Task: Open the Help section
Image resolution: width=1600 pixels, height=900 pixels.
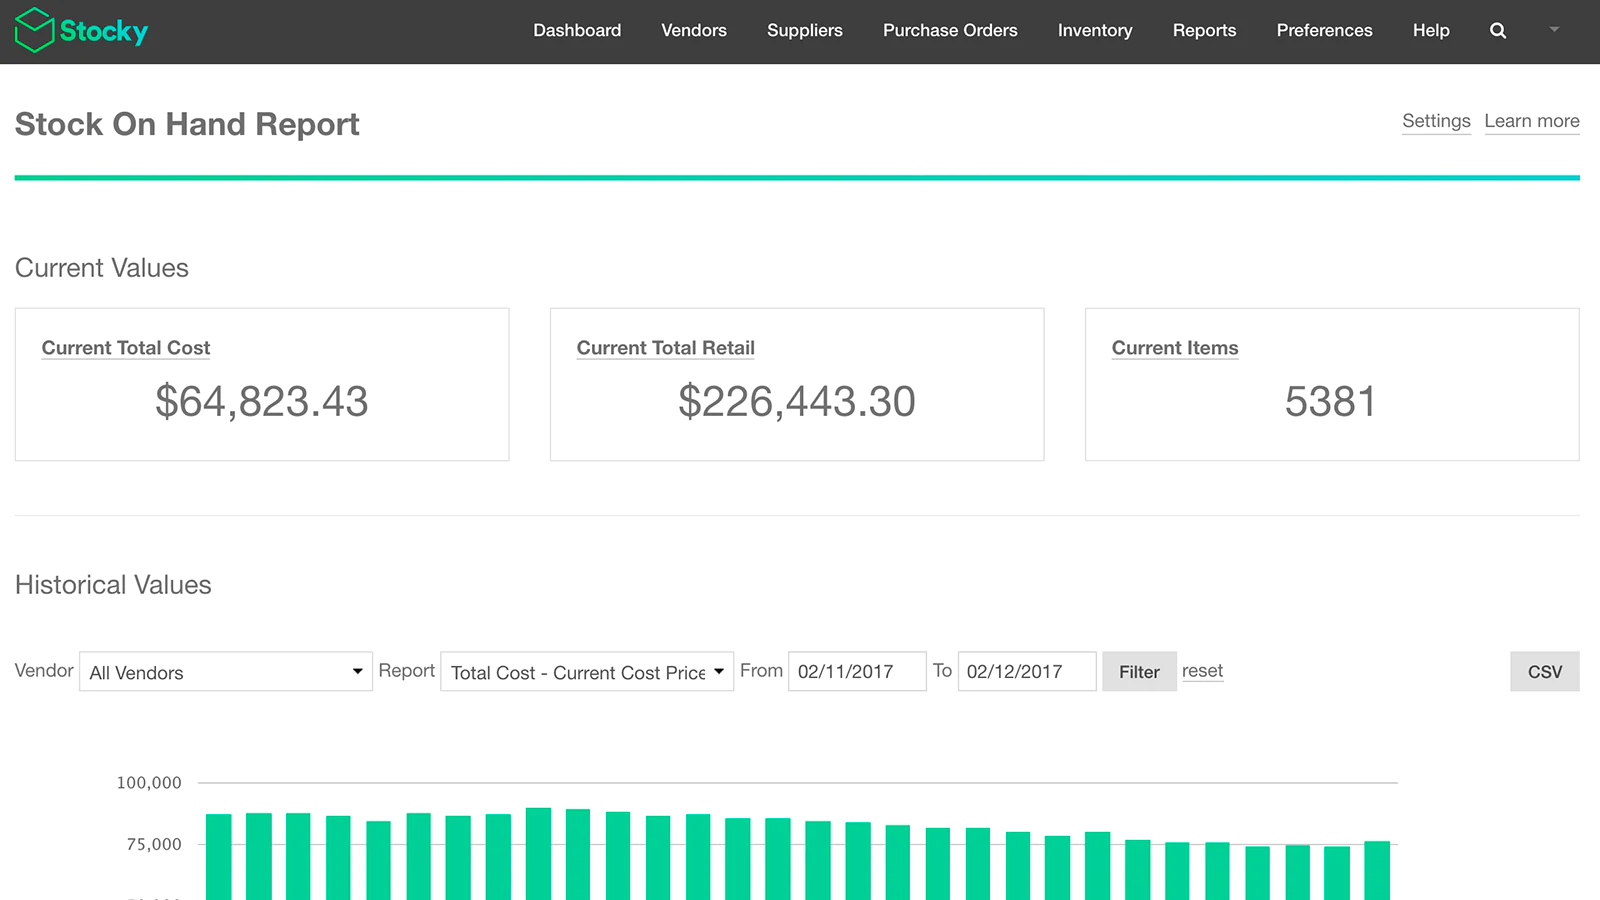Action: tap(1430, 31)
